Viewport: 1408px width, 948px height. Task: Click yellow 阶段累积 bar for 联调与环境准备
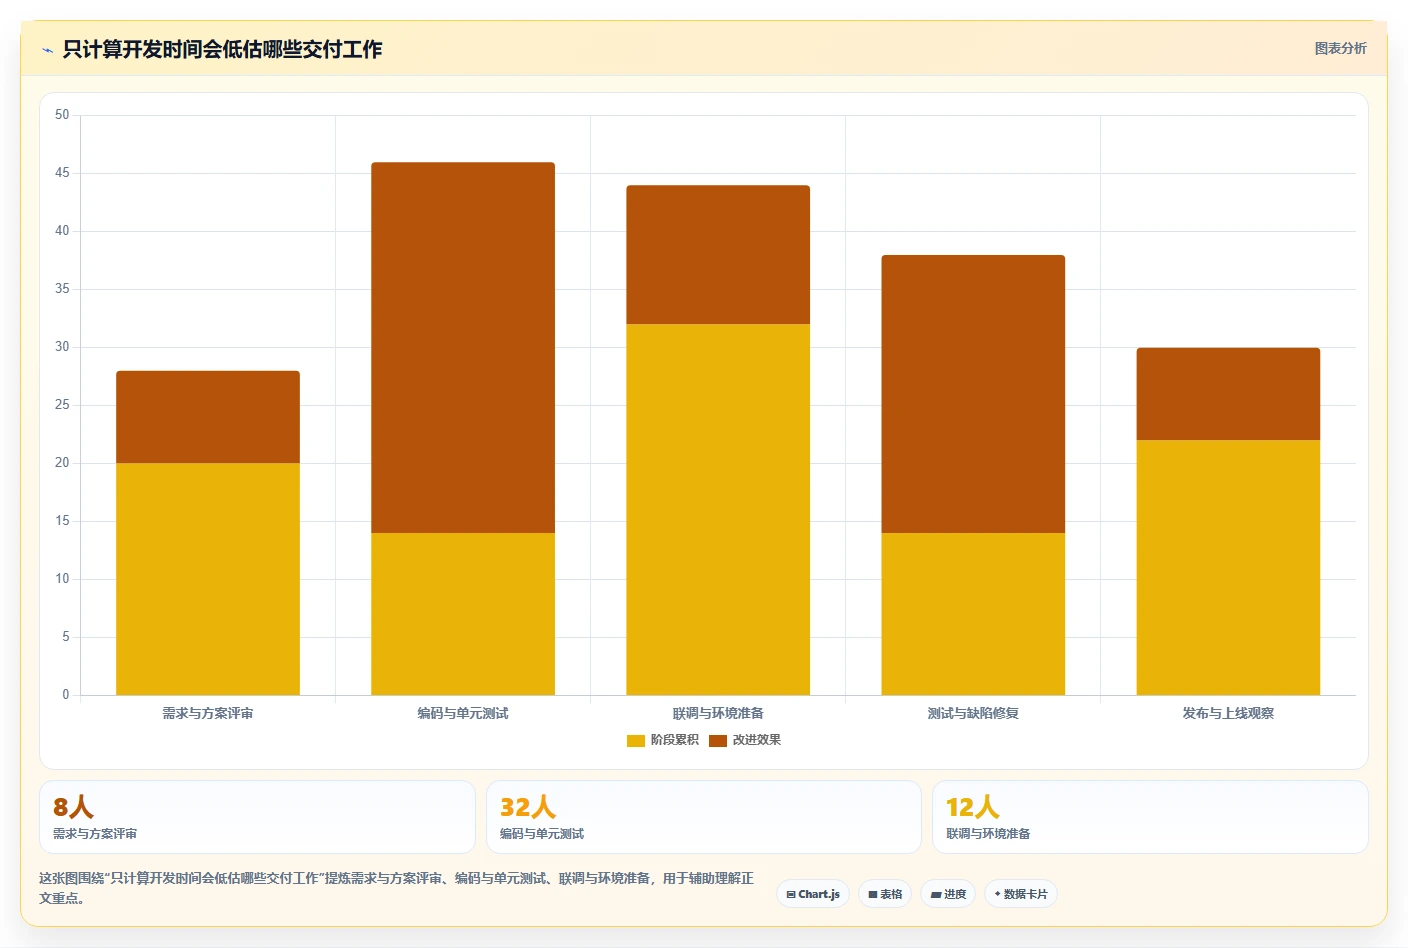click(x=718, y=509)
